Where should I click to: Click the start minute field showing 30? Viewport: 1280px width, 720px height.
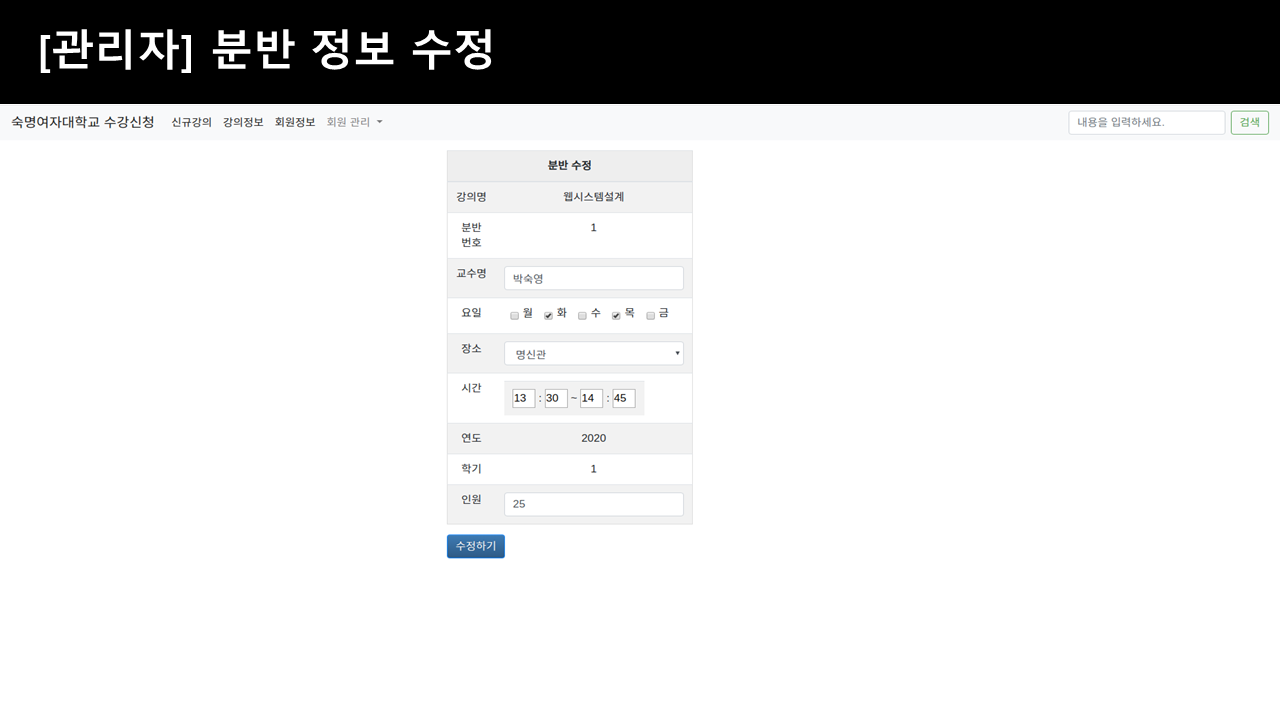556,398
